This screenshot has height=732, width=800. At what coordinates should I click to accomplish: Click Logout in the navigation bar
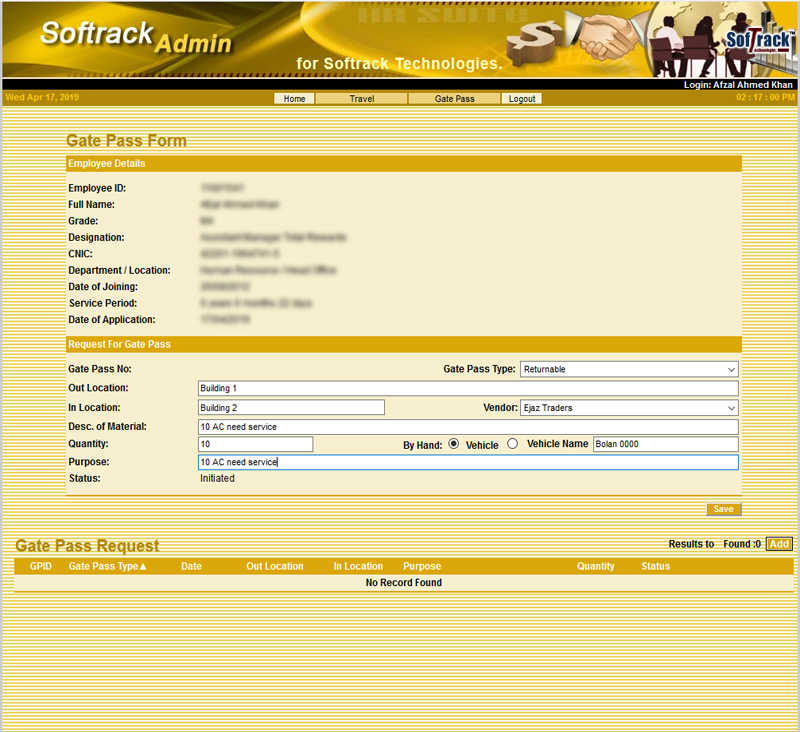tap(521, 99)
